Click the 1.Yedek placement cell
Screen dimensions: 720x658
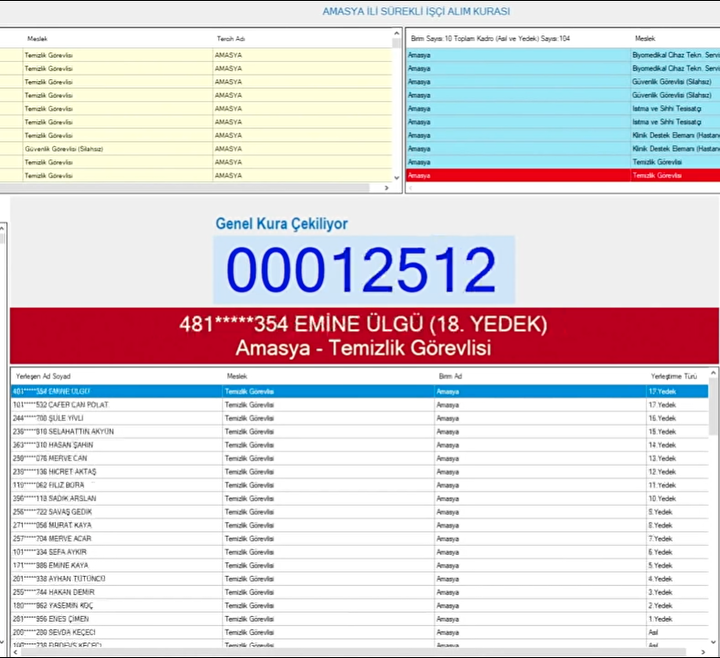pos(677,619)
